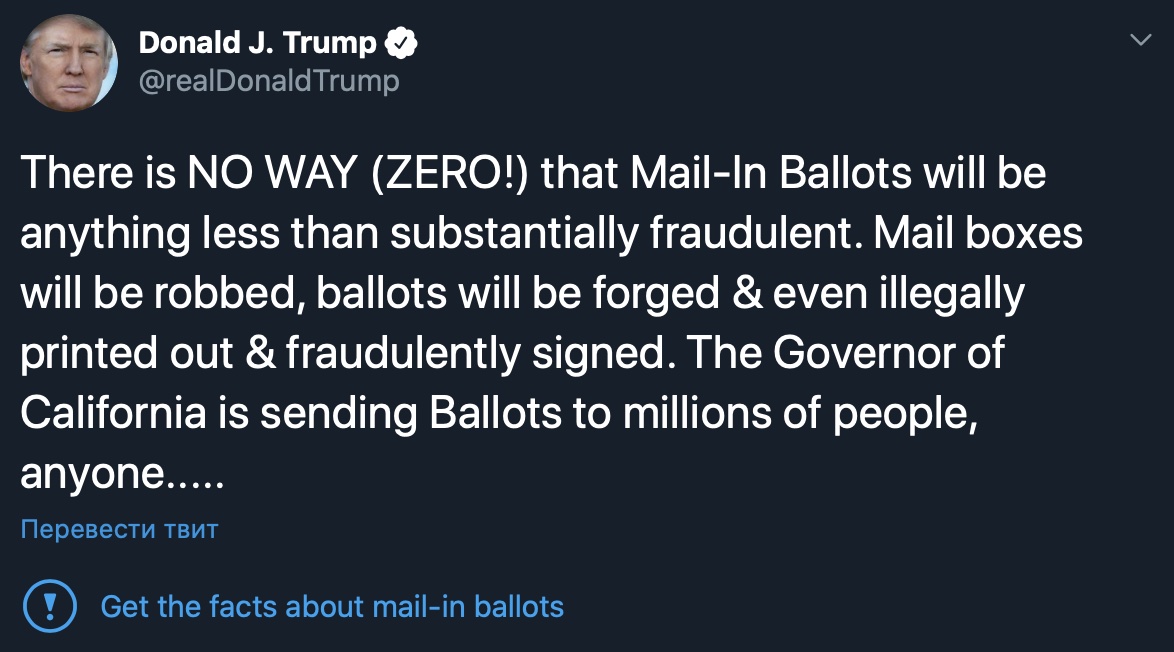
Task: Open the tweet options chevron menu
Action: pos(1140,40)
